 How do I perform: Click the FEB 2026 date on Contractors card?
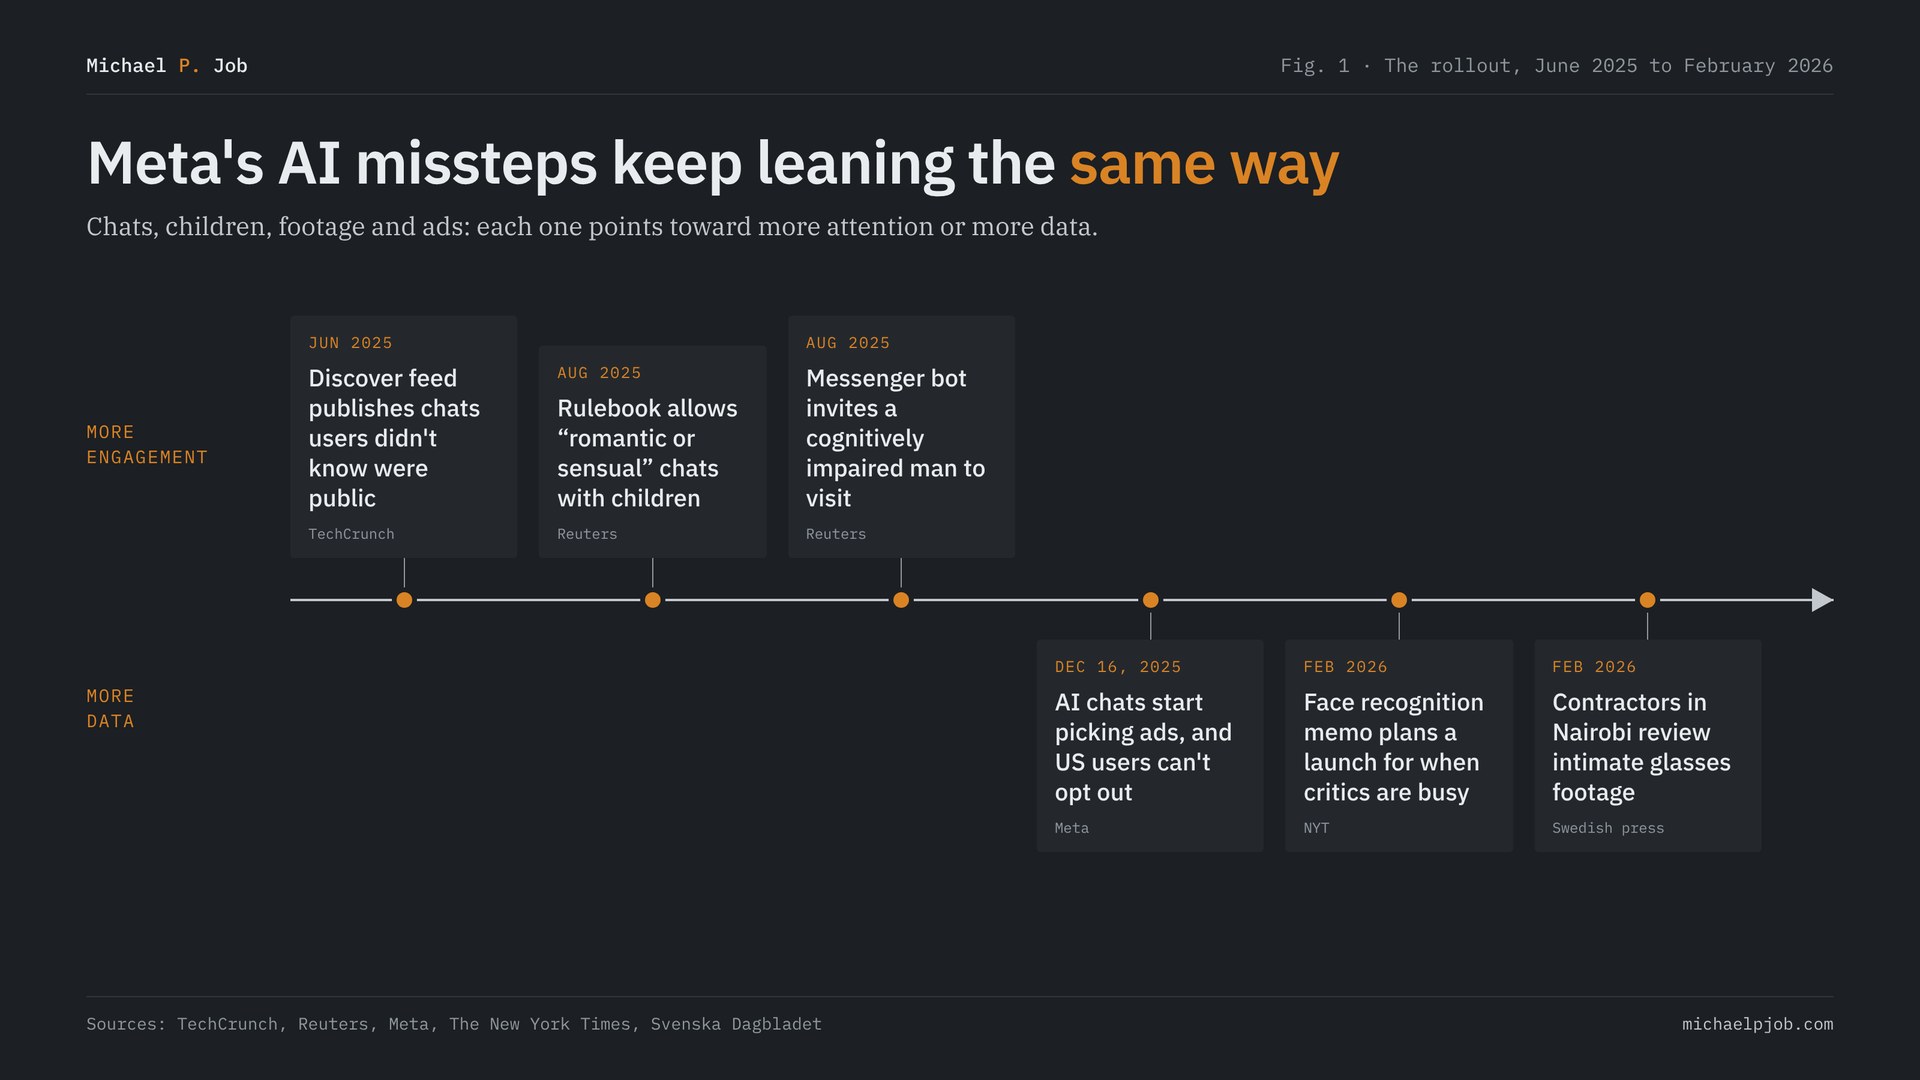click(1594, 667)
